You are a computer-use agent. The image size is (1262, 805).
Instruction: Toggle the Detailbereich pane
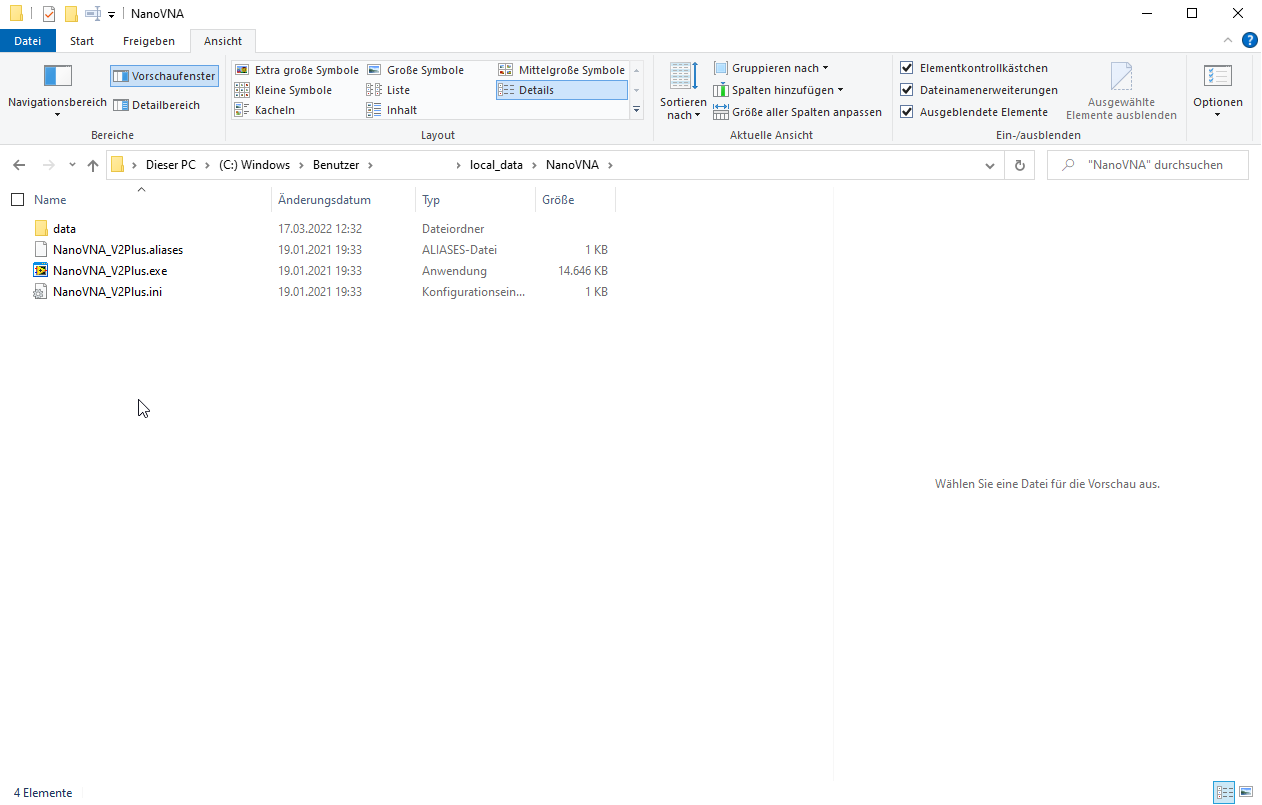[x=156, y=105]
